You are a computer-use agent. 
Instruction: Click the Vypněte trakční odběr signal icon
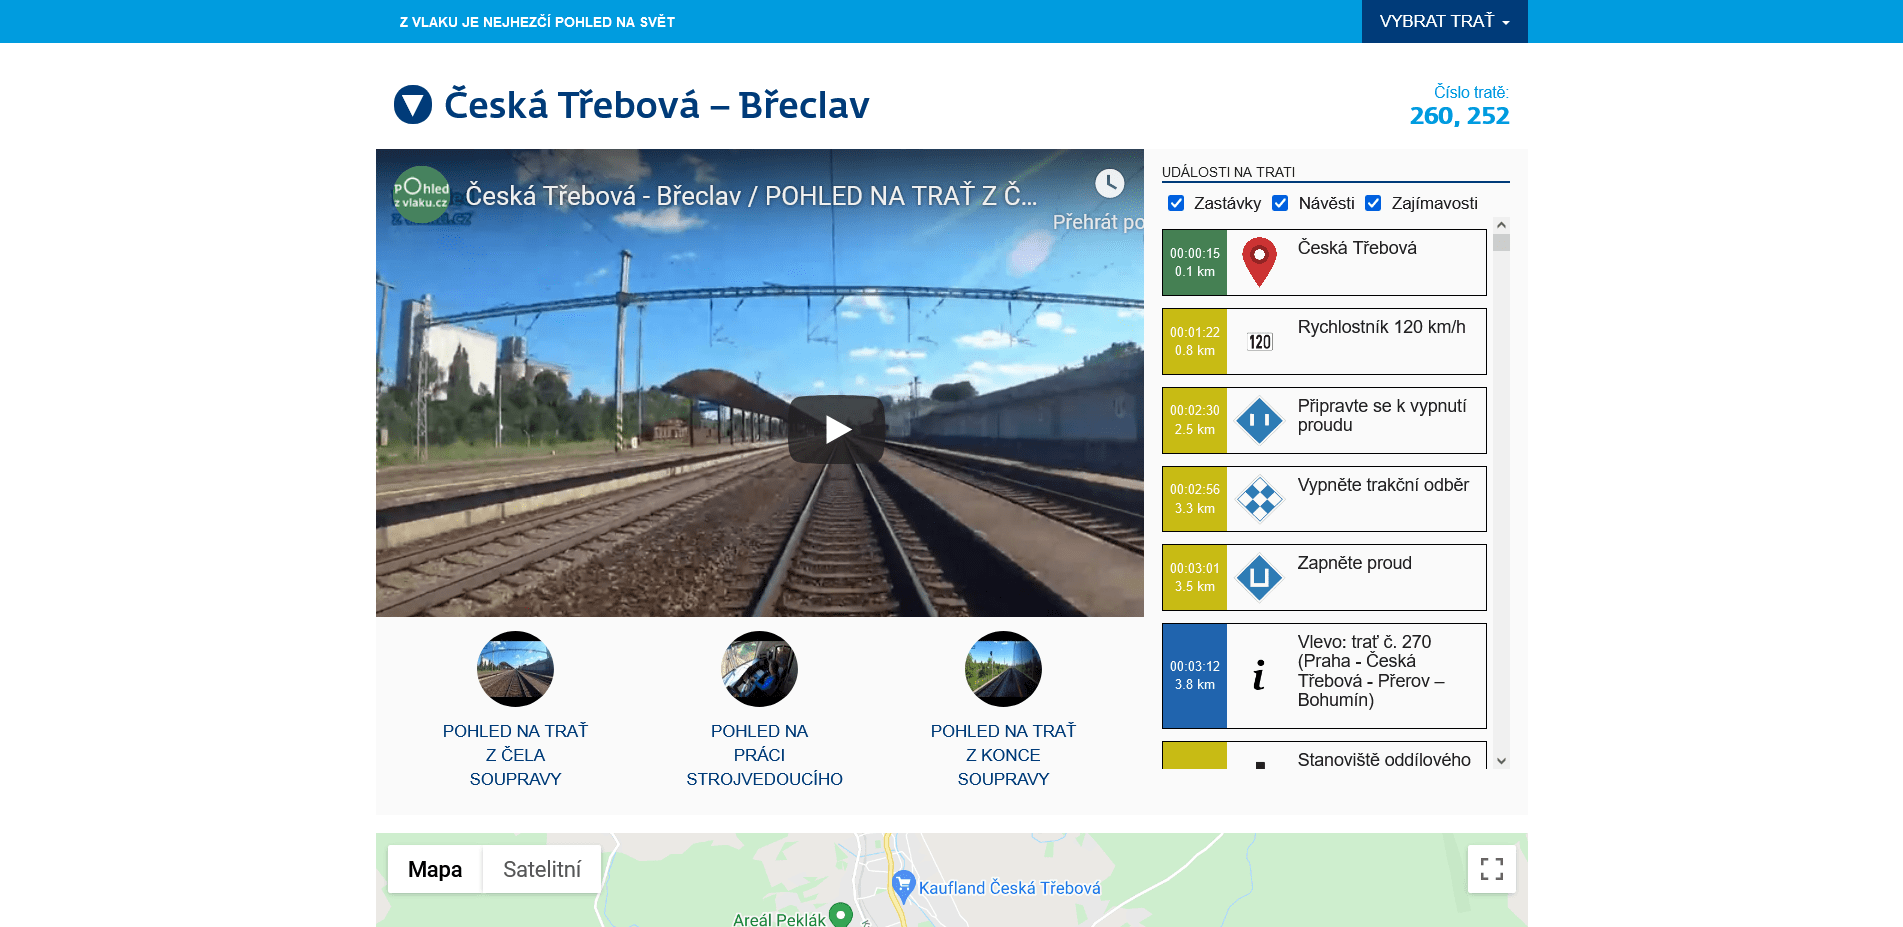tap(1259, 499)
